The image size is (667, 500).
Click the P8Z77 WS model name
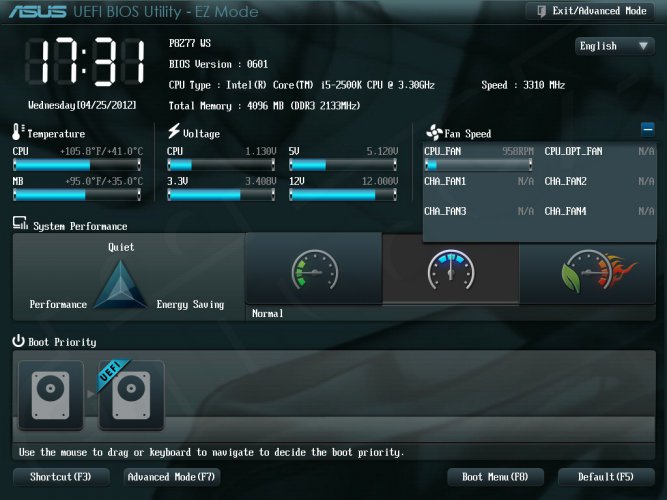(190, 43)
